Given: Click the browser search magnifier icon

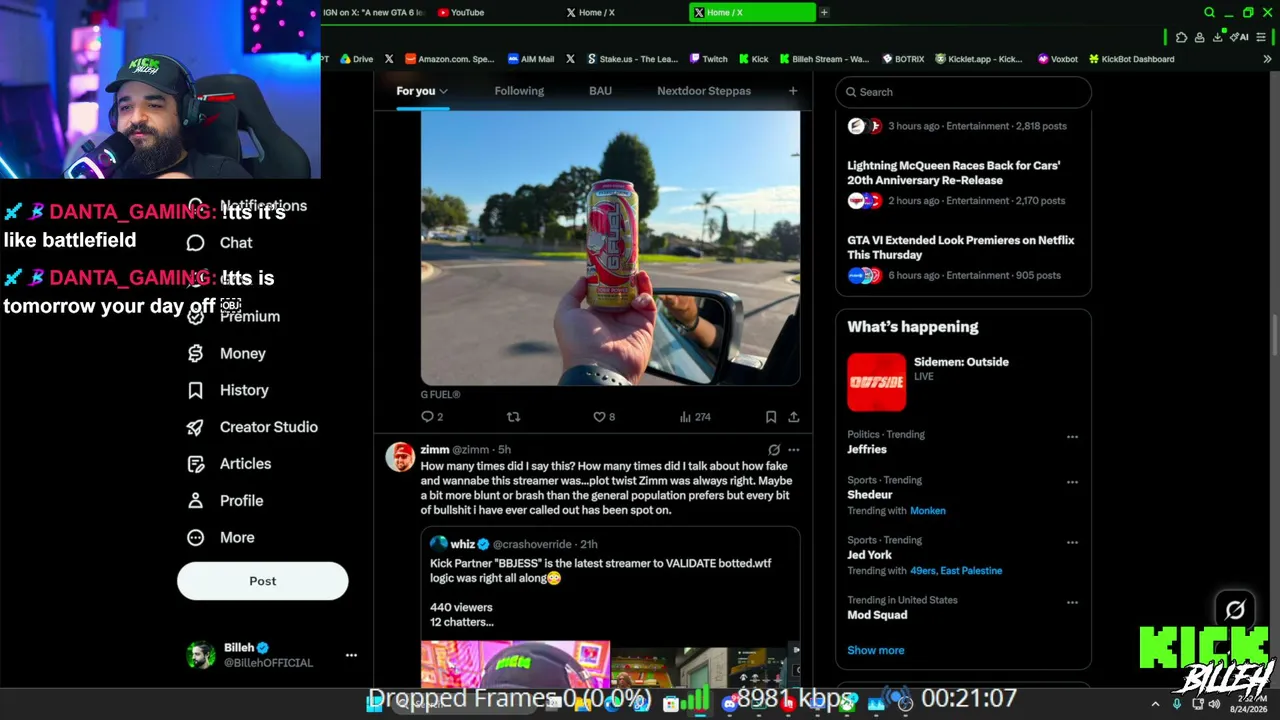Looking at the screenshot, I should pyautogui.click(x=1209, y=13).
